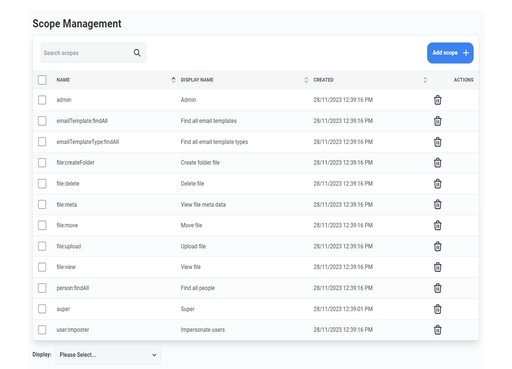
Task: Click the CREATED column header
Action: (x=323, y=80)
